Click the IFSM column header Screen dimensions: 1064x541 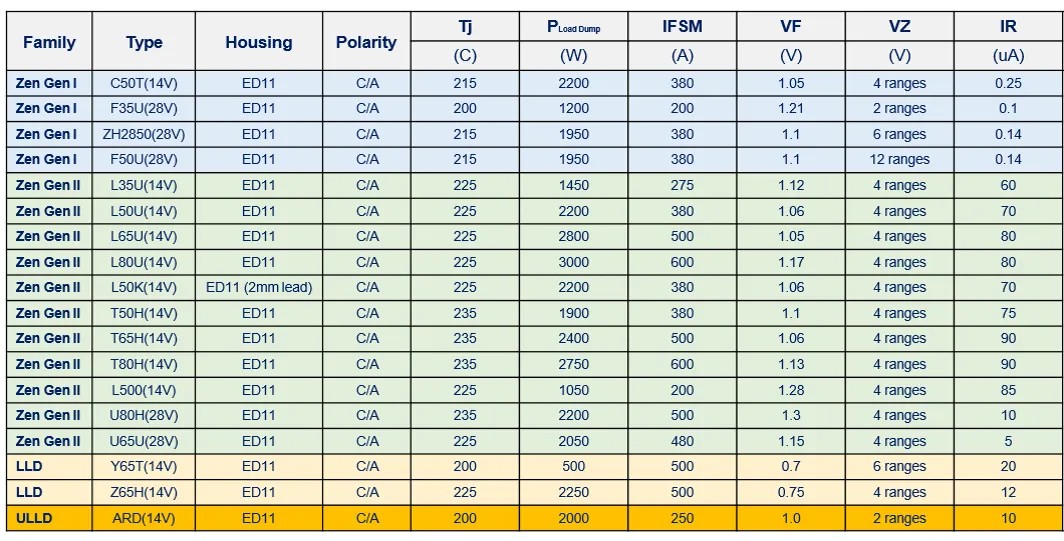point(682,27)
